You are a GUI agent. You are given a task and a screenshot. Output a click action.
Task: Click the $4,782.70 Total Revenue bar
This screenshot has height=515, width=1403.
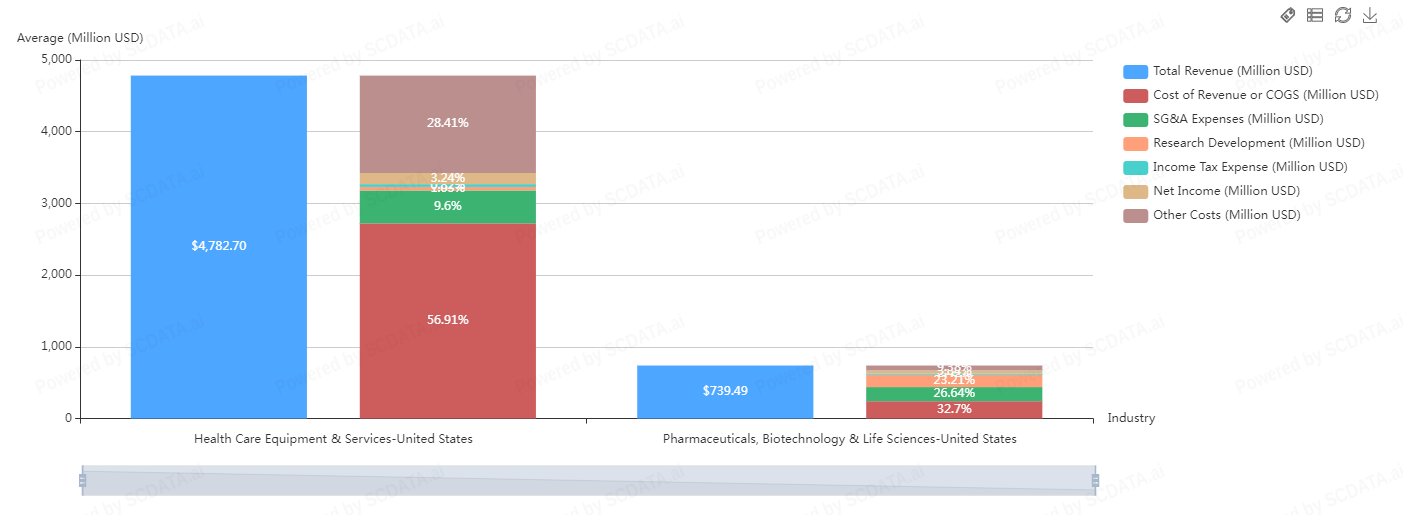click(x=218, y=245)
